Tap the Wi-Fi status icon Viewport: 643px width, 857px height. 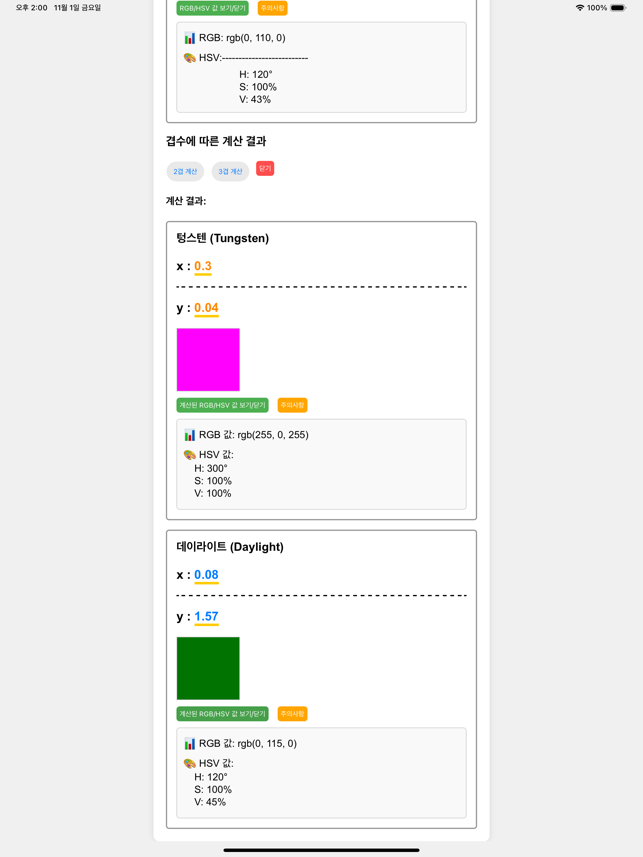point(580,8)
